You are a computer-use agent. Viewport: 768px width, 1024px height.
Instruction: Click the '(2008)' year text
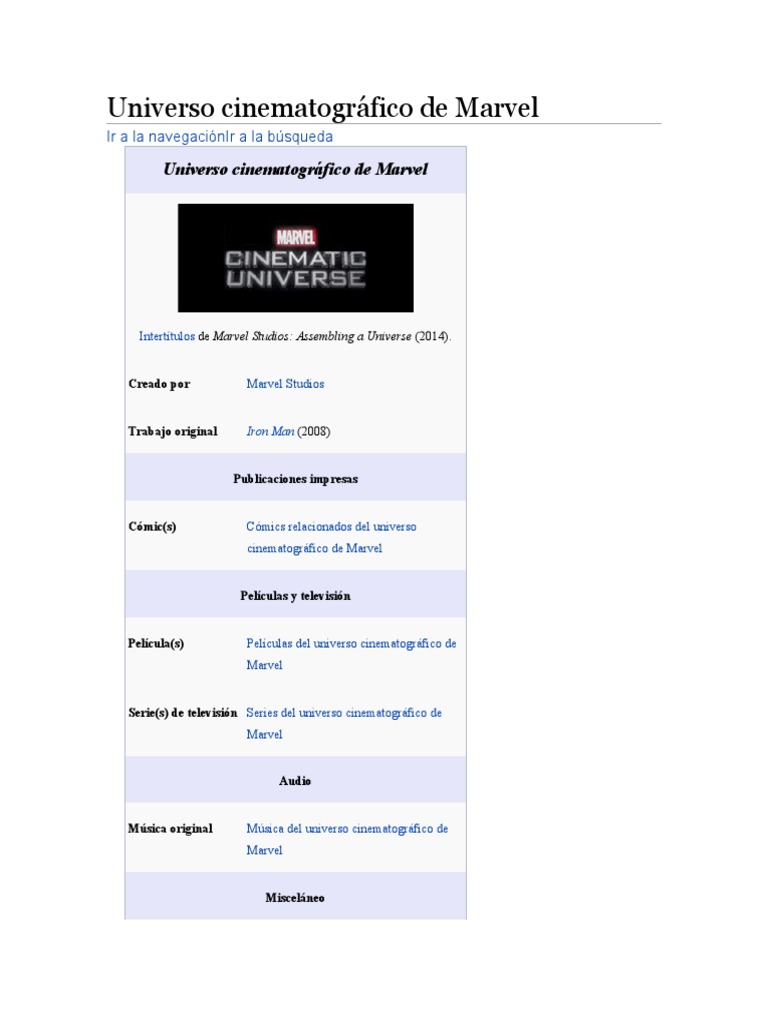tap(313, 432)
